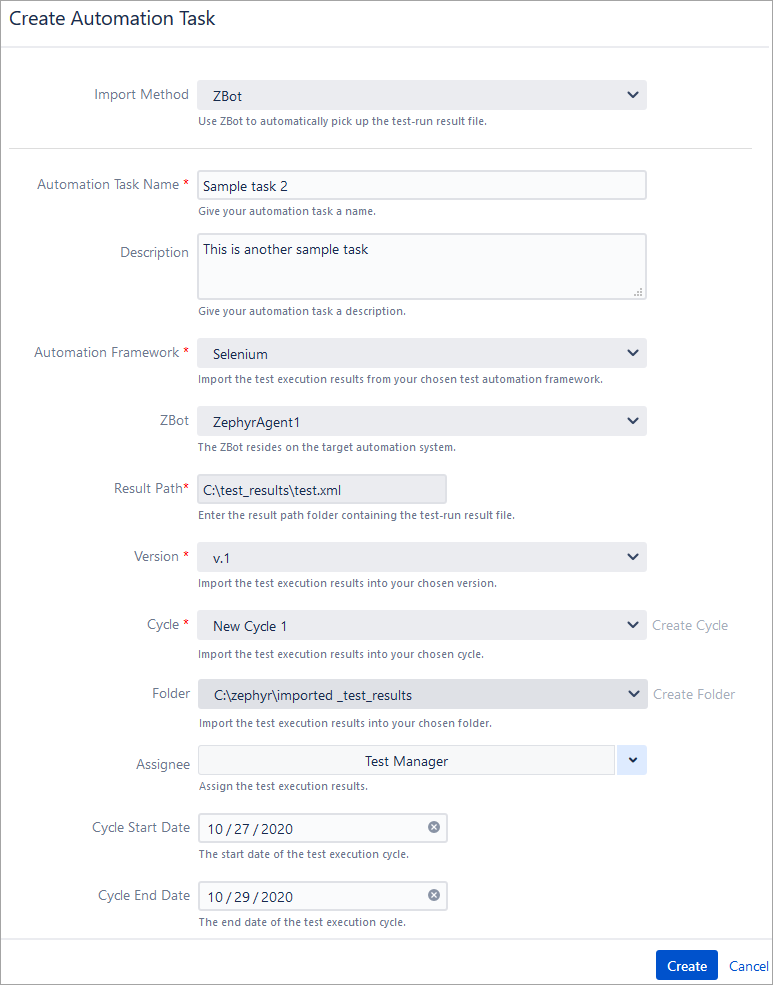Open the Version dropdown showing v.1
773x985 pixels.
click(420, 556)
